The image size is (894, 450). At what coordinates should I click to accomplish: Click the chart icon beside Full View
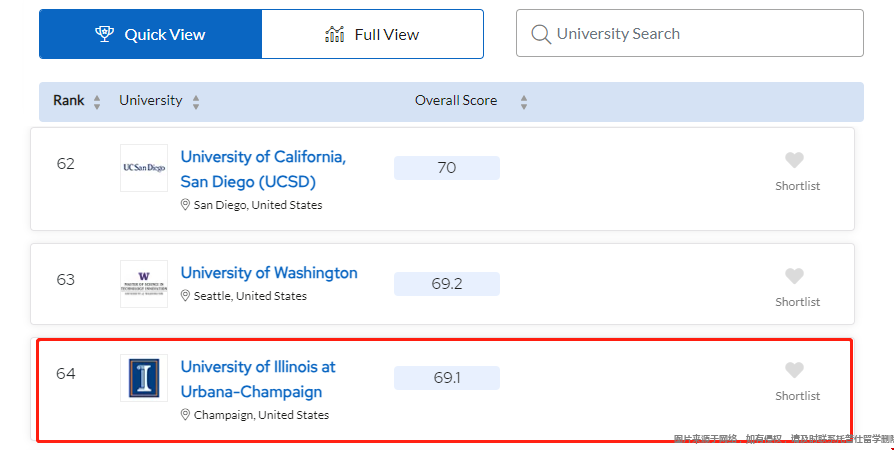[335, 34]
